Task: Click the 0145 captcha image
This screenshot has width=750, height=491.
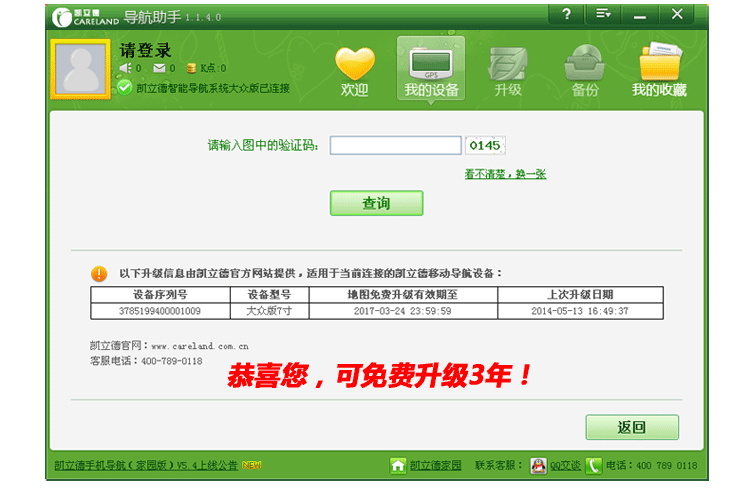Action: tap(485, 145)
